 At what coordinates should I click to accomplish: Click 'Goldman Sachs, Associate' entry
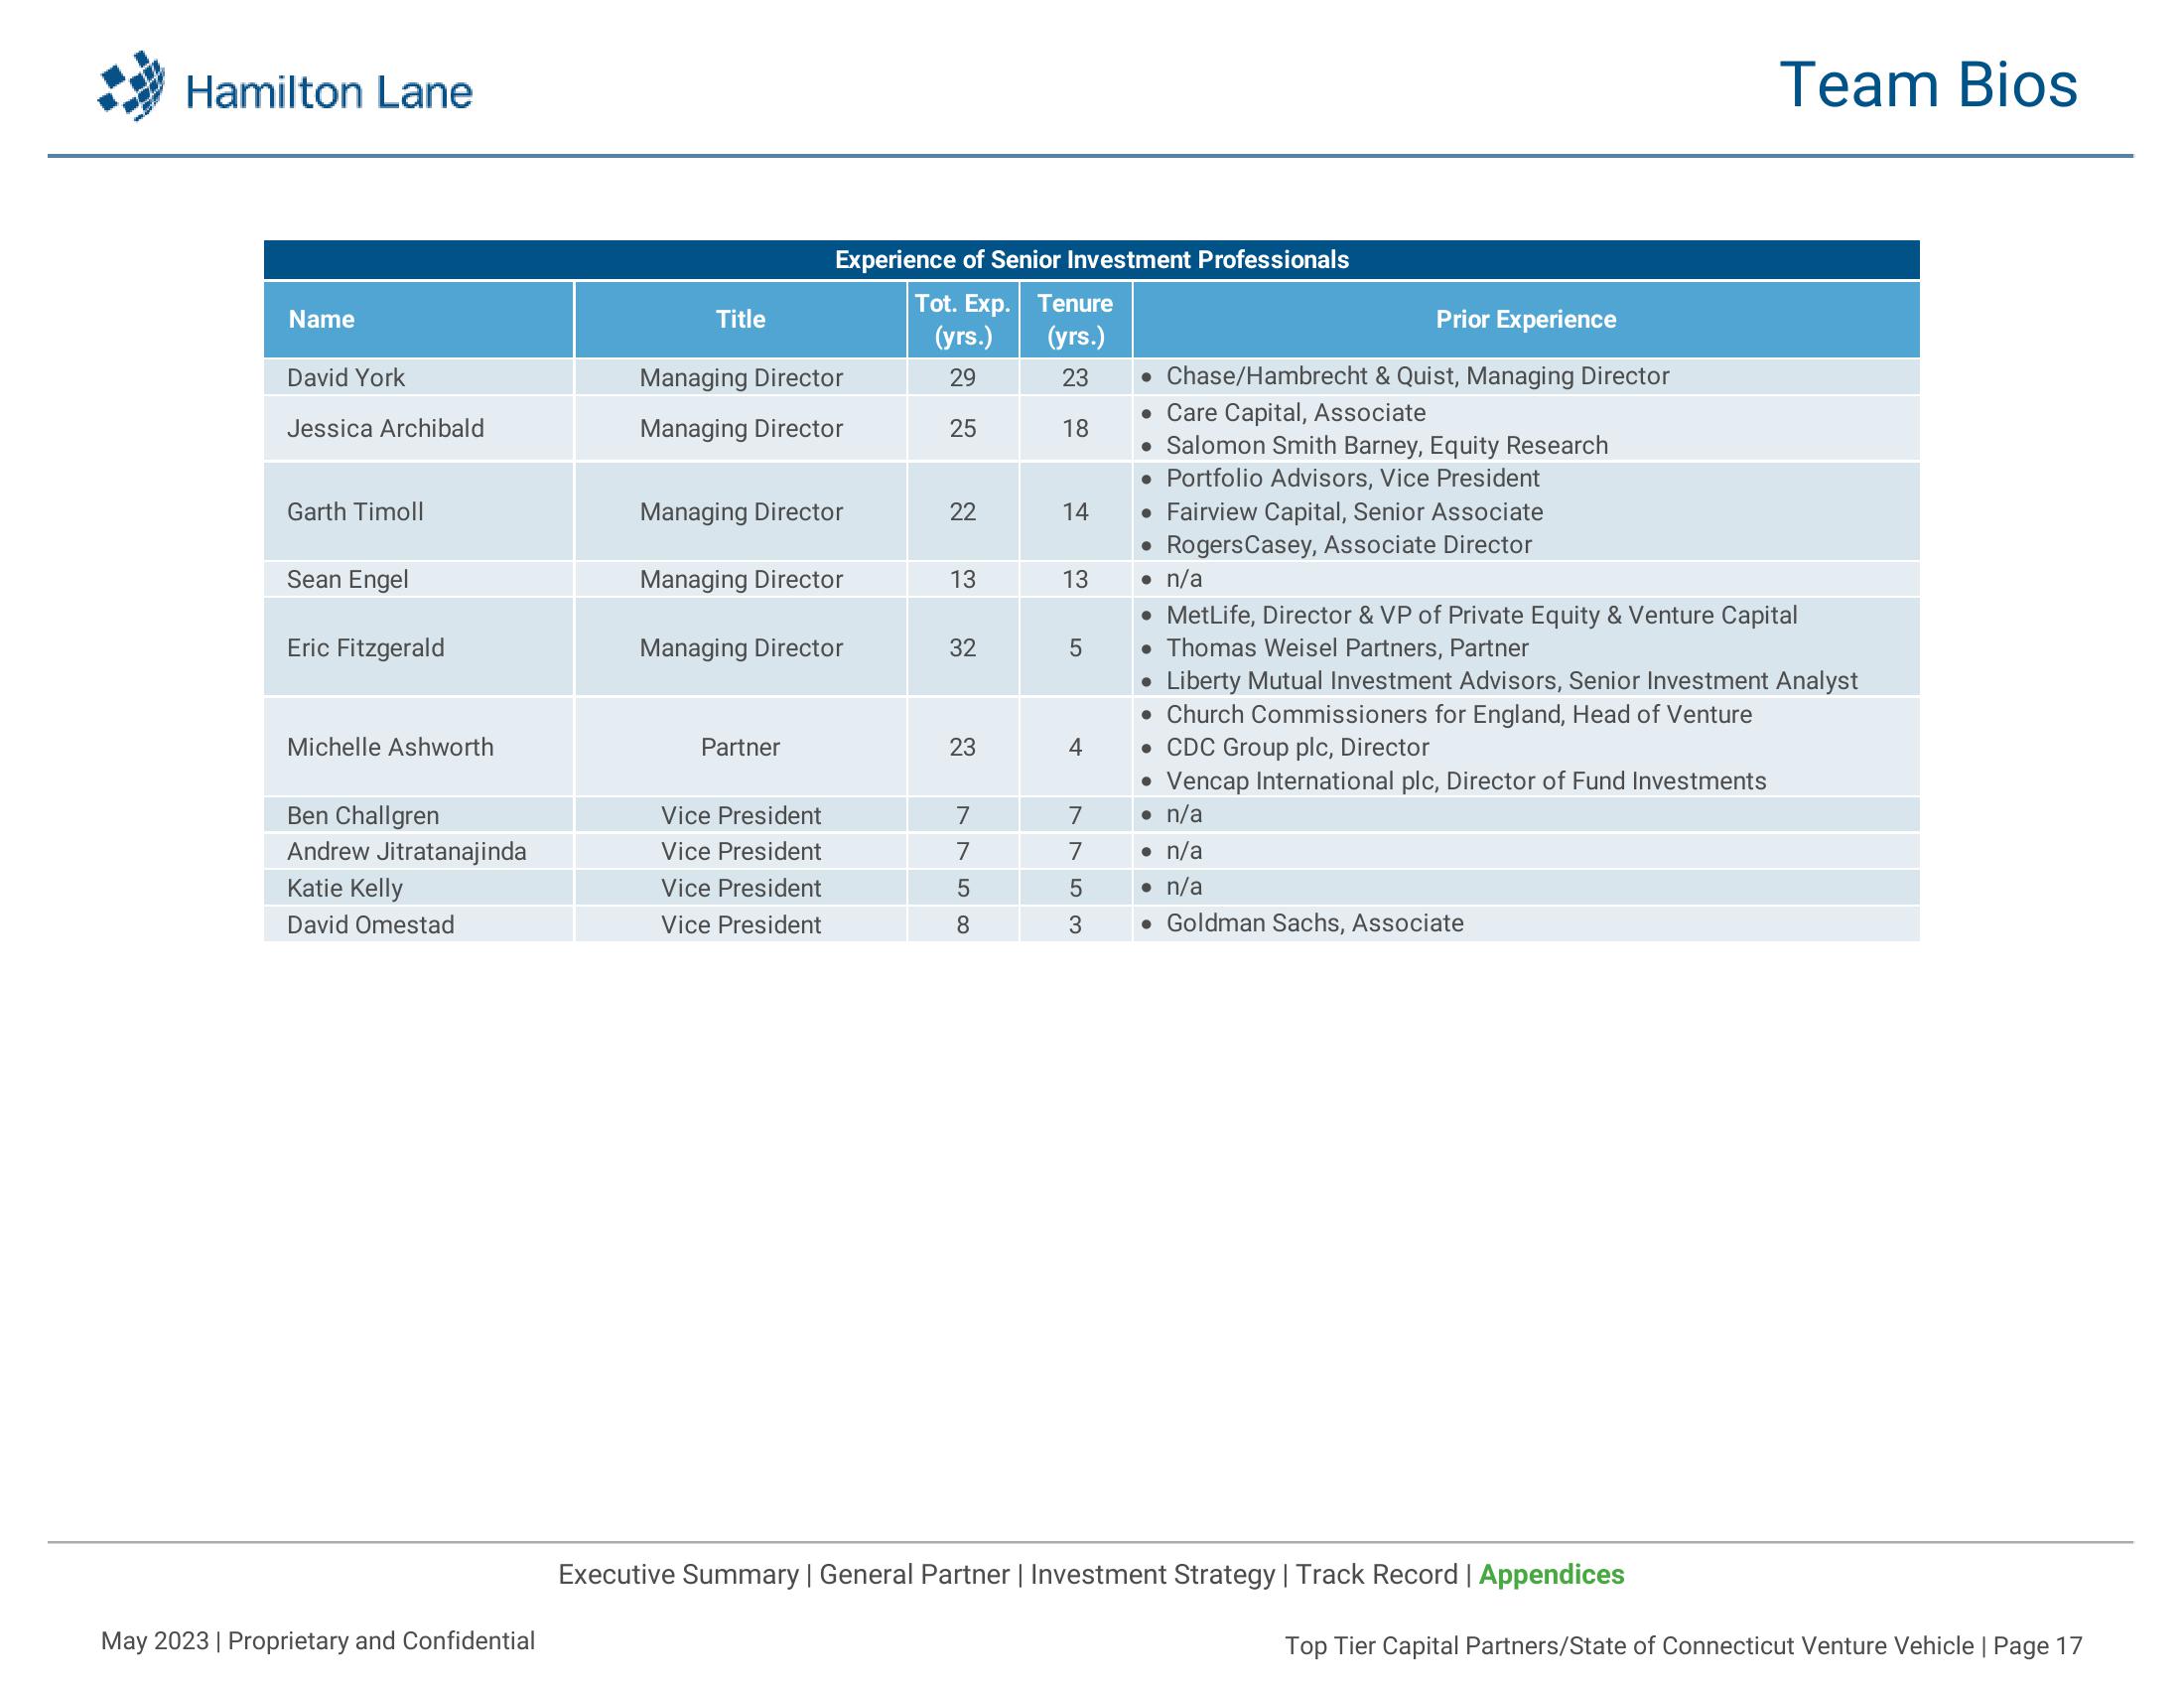[x=1314, y=923]
